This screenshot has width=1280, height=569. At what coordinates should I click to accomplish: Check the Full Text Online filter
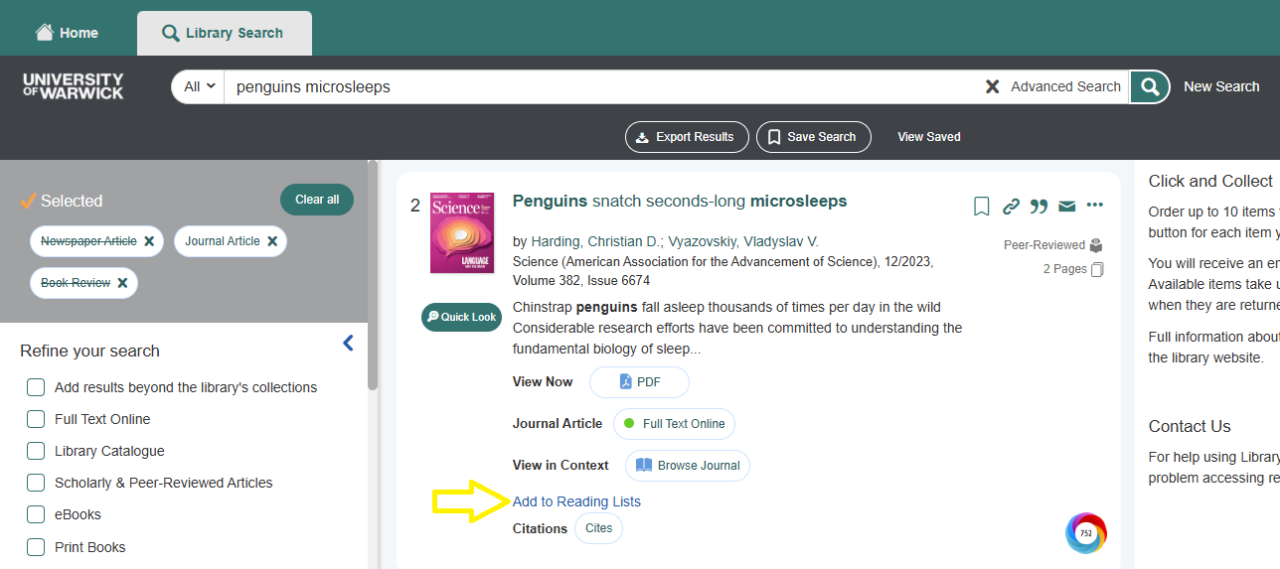36,419
